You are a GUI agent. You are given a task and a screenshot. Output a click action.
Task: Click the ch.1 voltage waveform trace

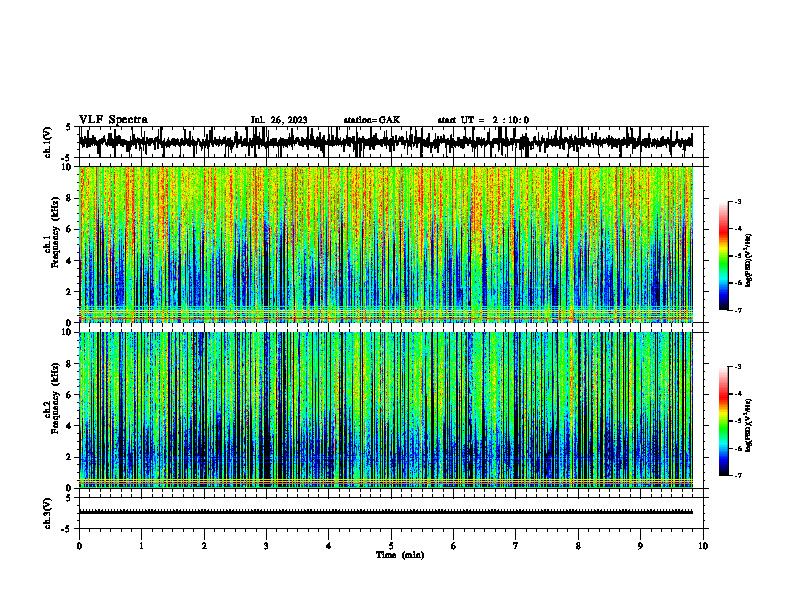385,142
